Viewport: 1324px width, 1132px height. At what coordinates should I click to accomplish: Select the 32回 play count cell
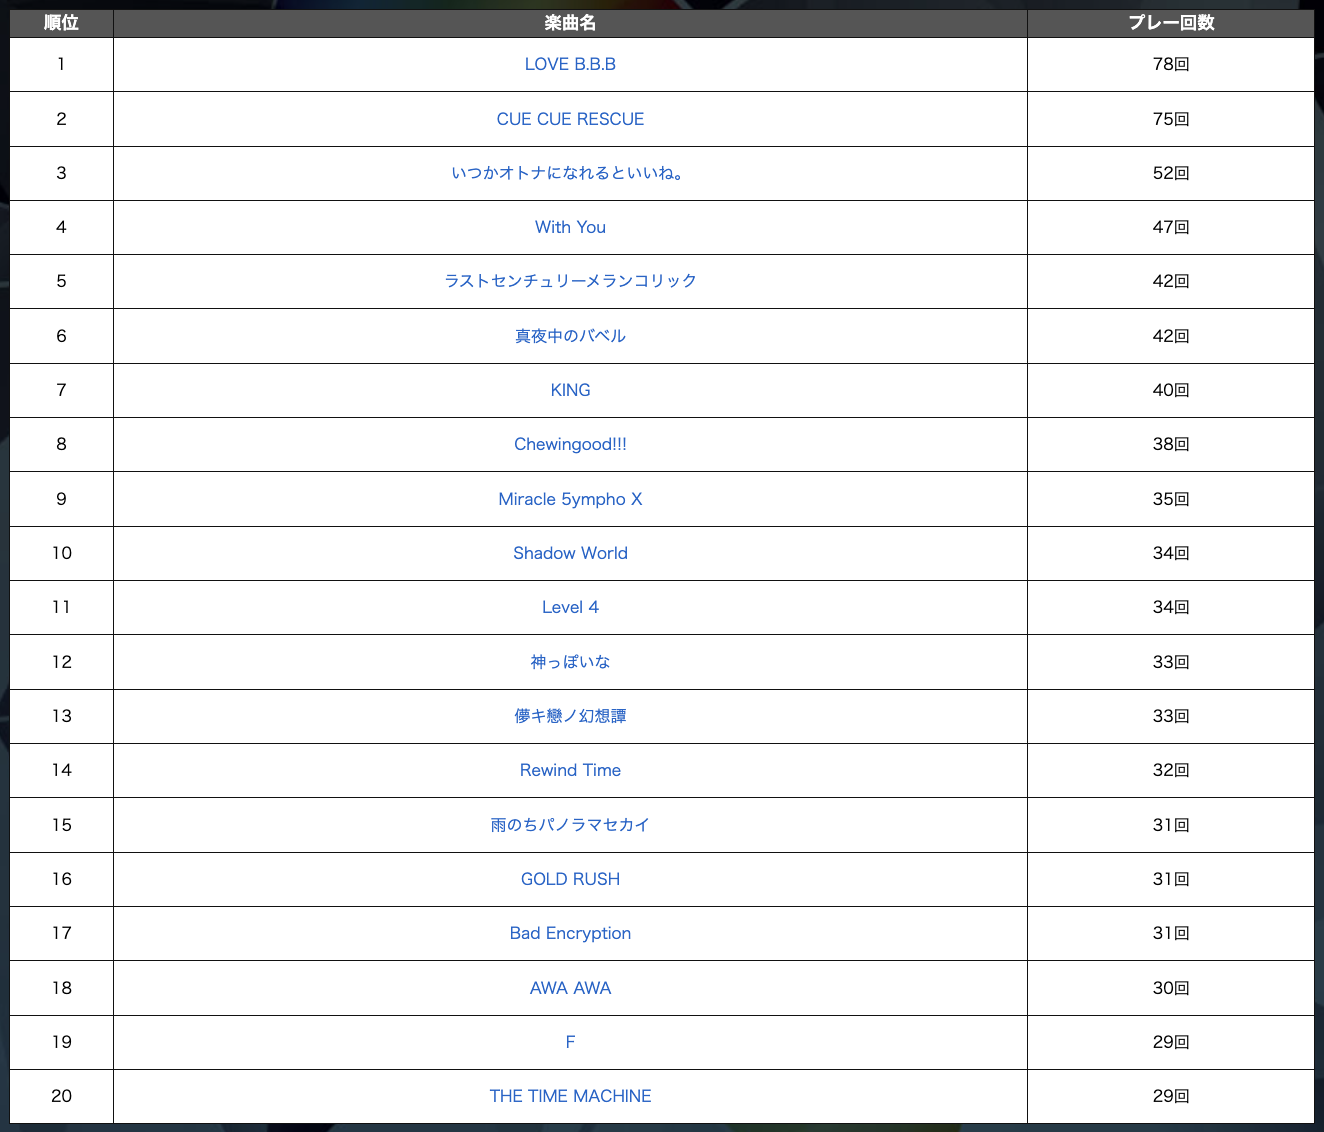[x=1171, y=770]
